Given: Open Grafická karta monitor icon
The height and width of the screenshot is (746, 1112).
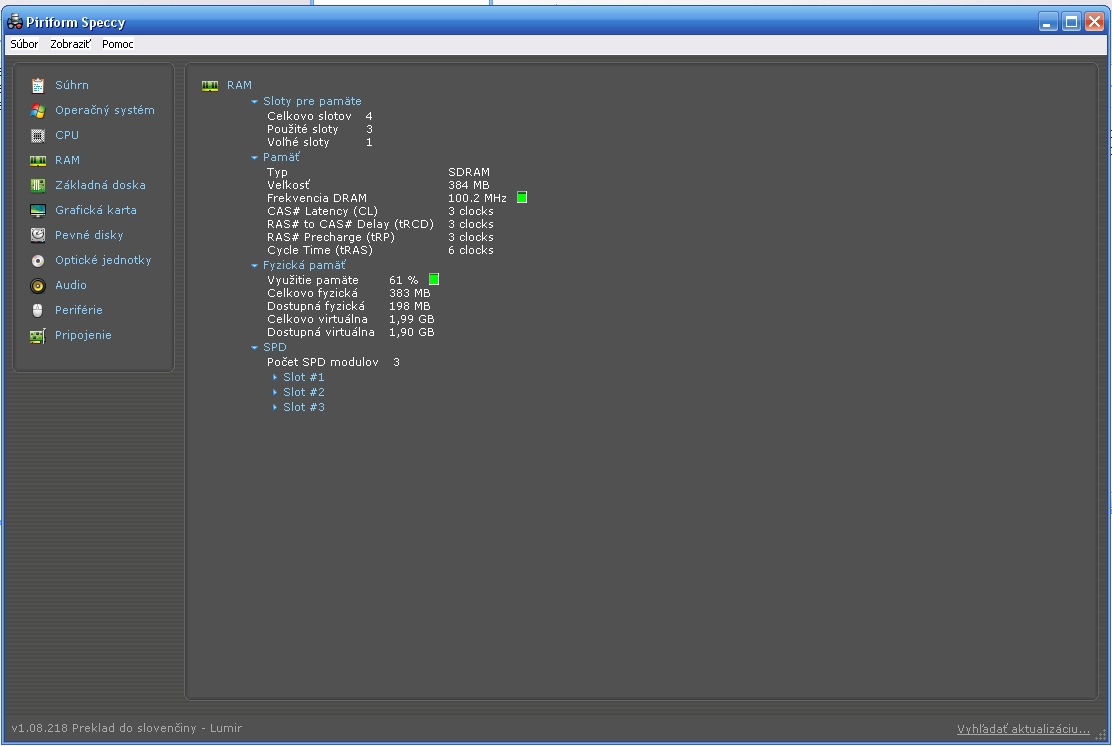Looking at the screenshot, I should [38, 210].
